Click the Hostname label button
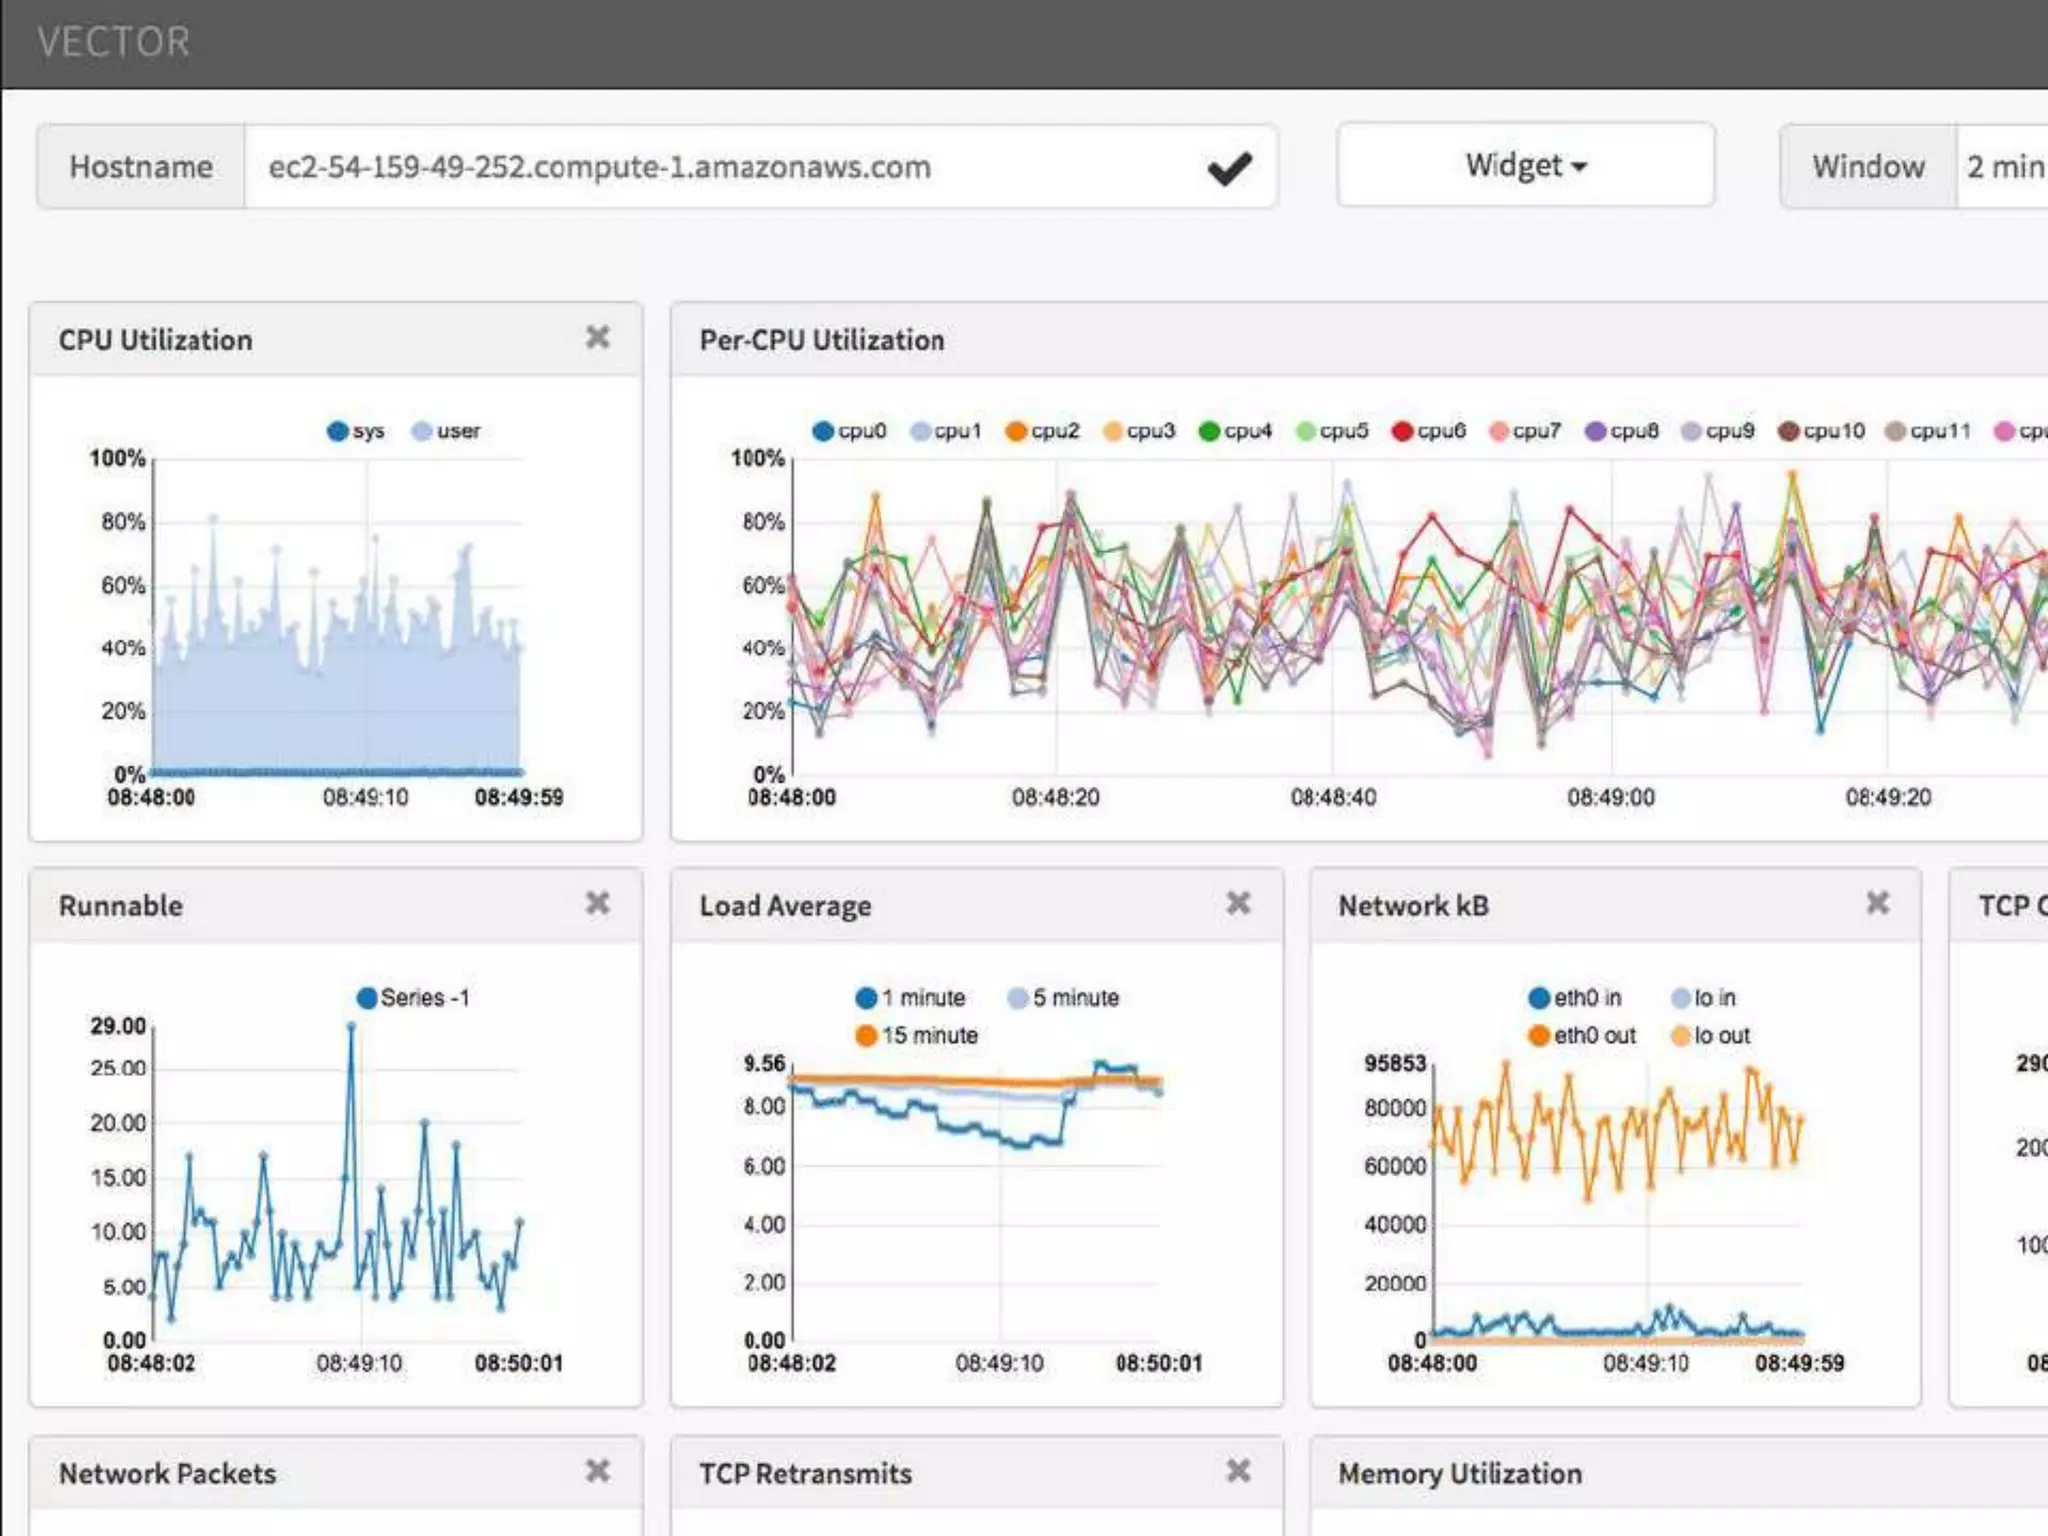Image resolution: width=2048 pixels, height=1536 pixels. pos(141,167)
